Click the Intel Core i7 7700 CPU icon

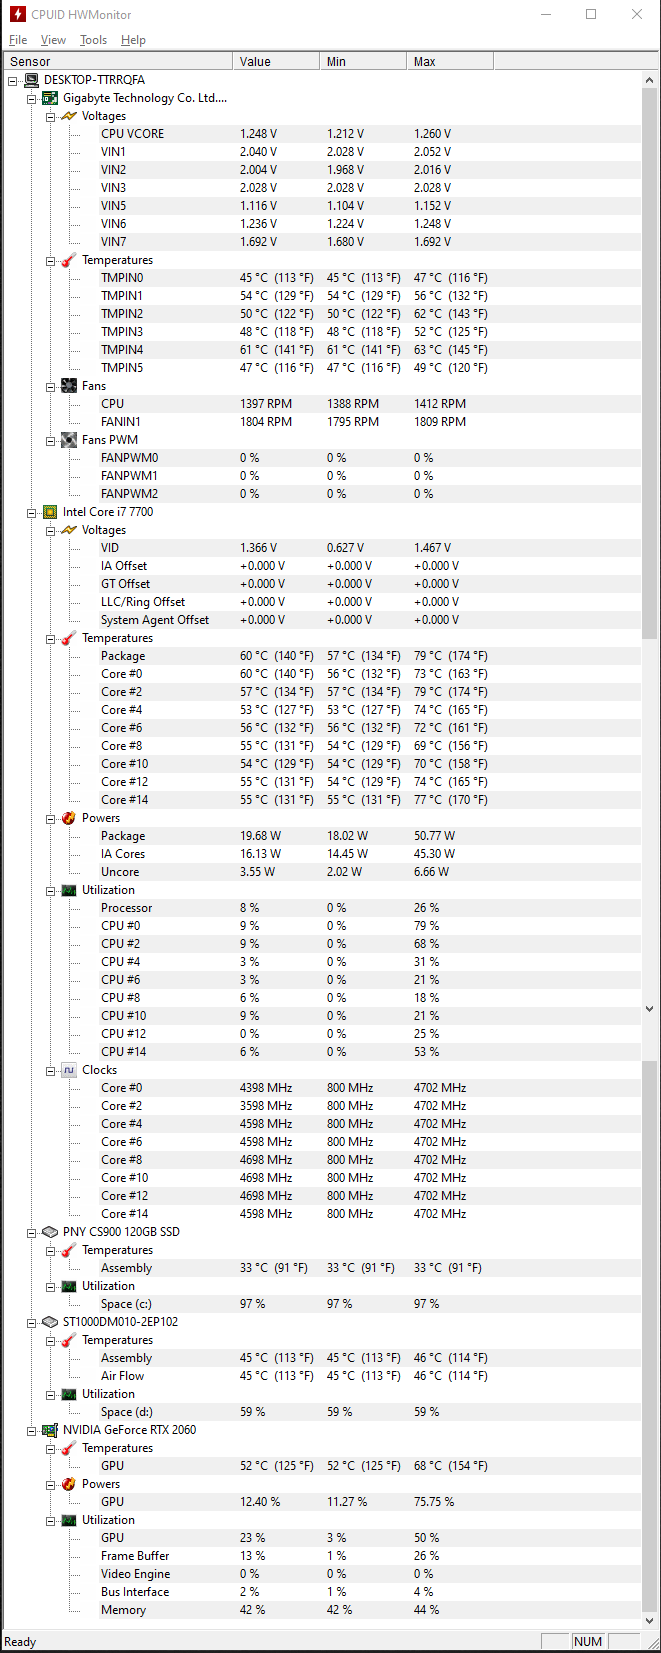50,512
